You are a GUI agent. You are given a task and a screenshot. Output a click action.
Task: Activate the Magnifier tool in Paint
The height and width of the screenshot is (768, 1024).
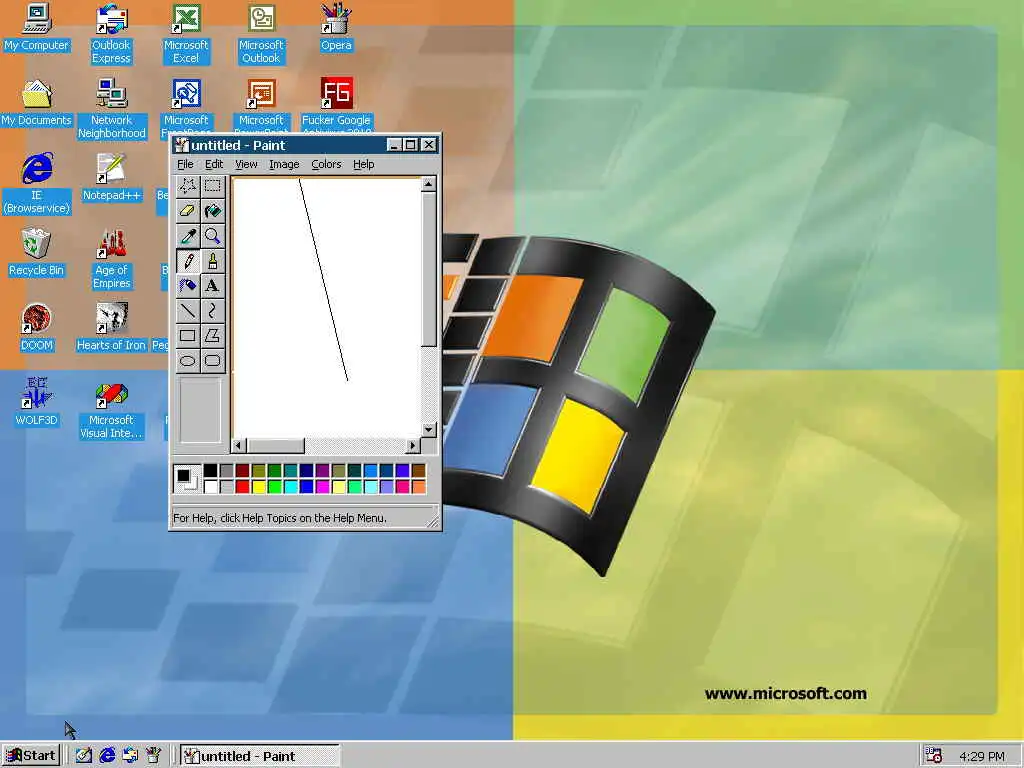(x=212, y=236)
